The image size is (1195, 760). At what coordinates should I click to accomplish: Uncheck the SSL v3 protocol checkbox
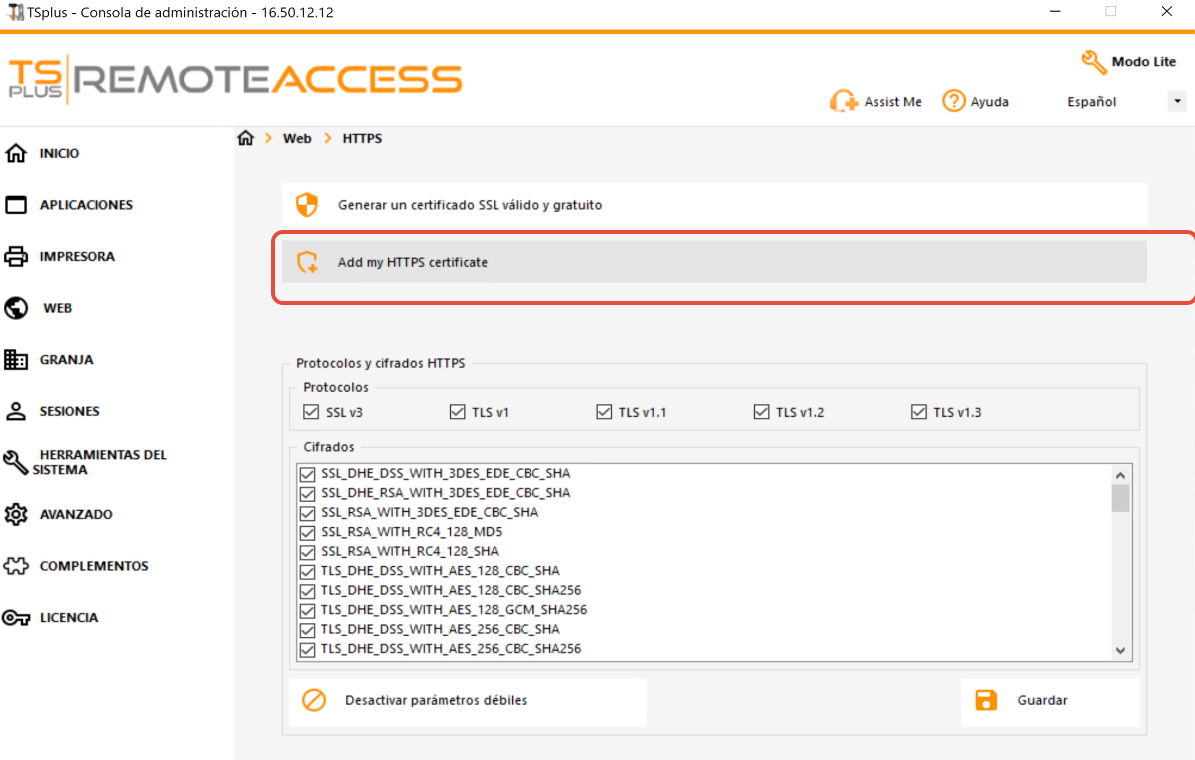[x=311, y=412]
